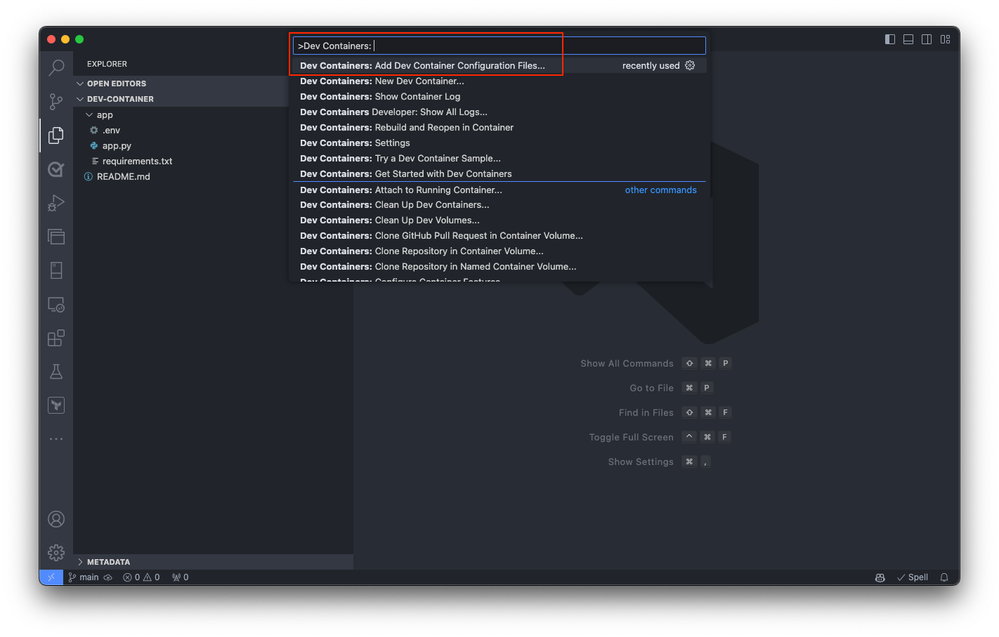The width and height of the screenshot is (999, 637).
Task: Open the Run and Debug view
Action: point(56,203)
